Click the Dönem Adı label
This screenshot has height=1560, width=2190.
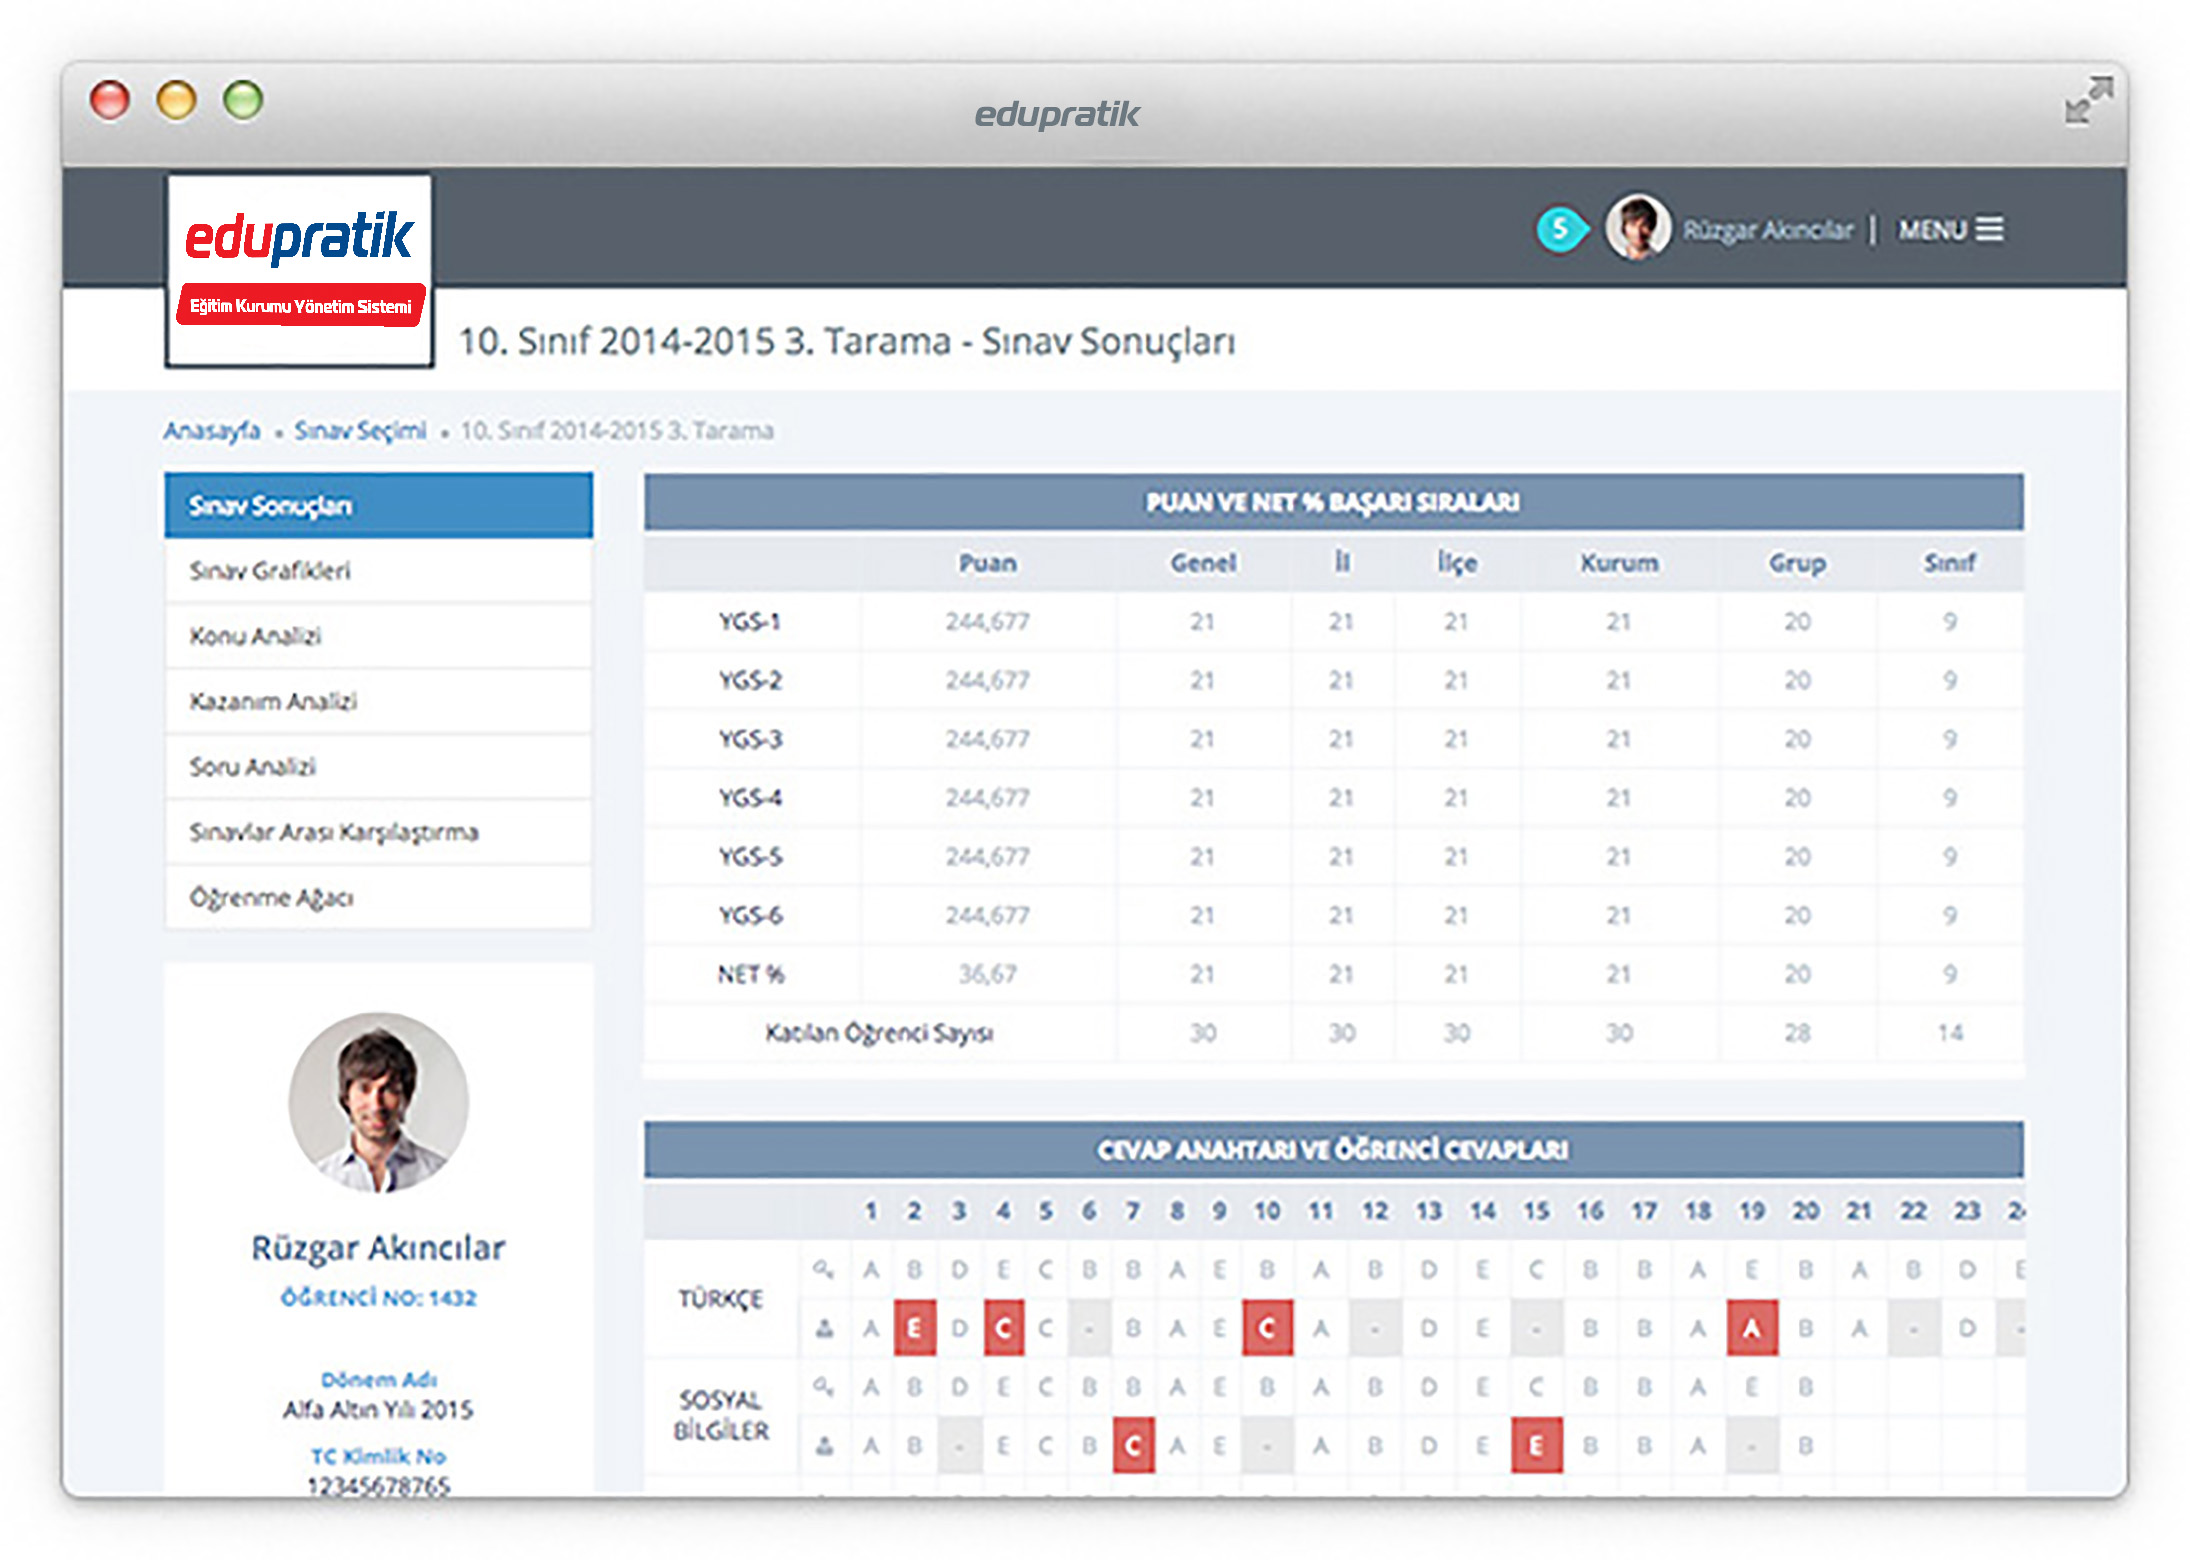click(379, 1380)
